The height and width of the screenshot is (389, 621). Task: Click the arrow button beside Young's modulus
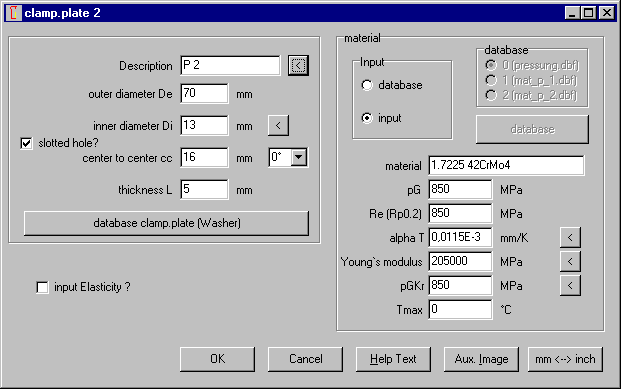coord(570,261)
